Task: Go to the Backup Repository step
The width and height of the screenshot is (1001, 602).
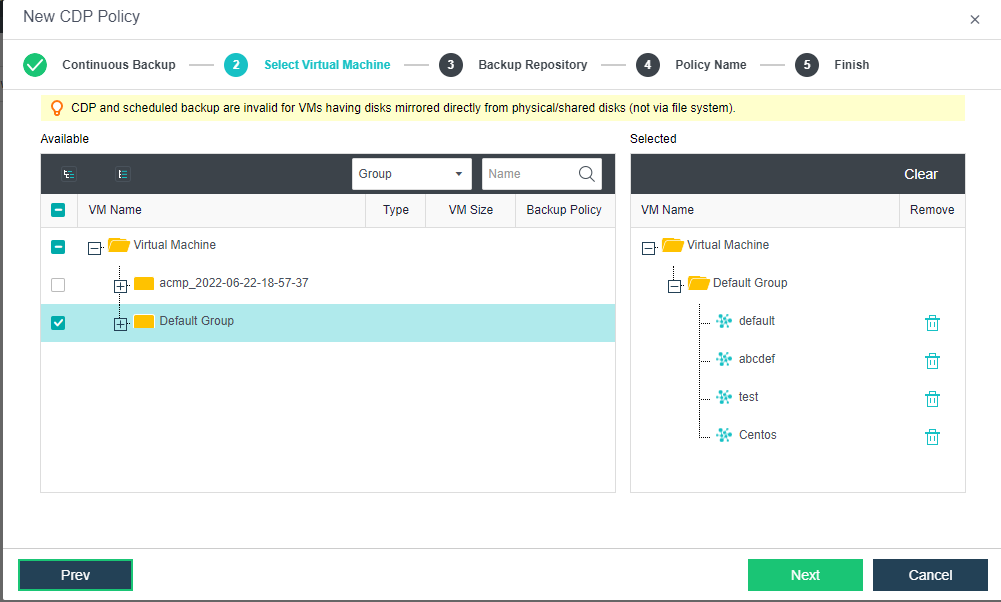Action: click(450, 65)
